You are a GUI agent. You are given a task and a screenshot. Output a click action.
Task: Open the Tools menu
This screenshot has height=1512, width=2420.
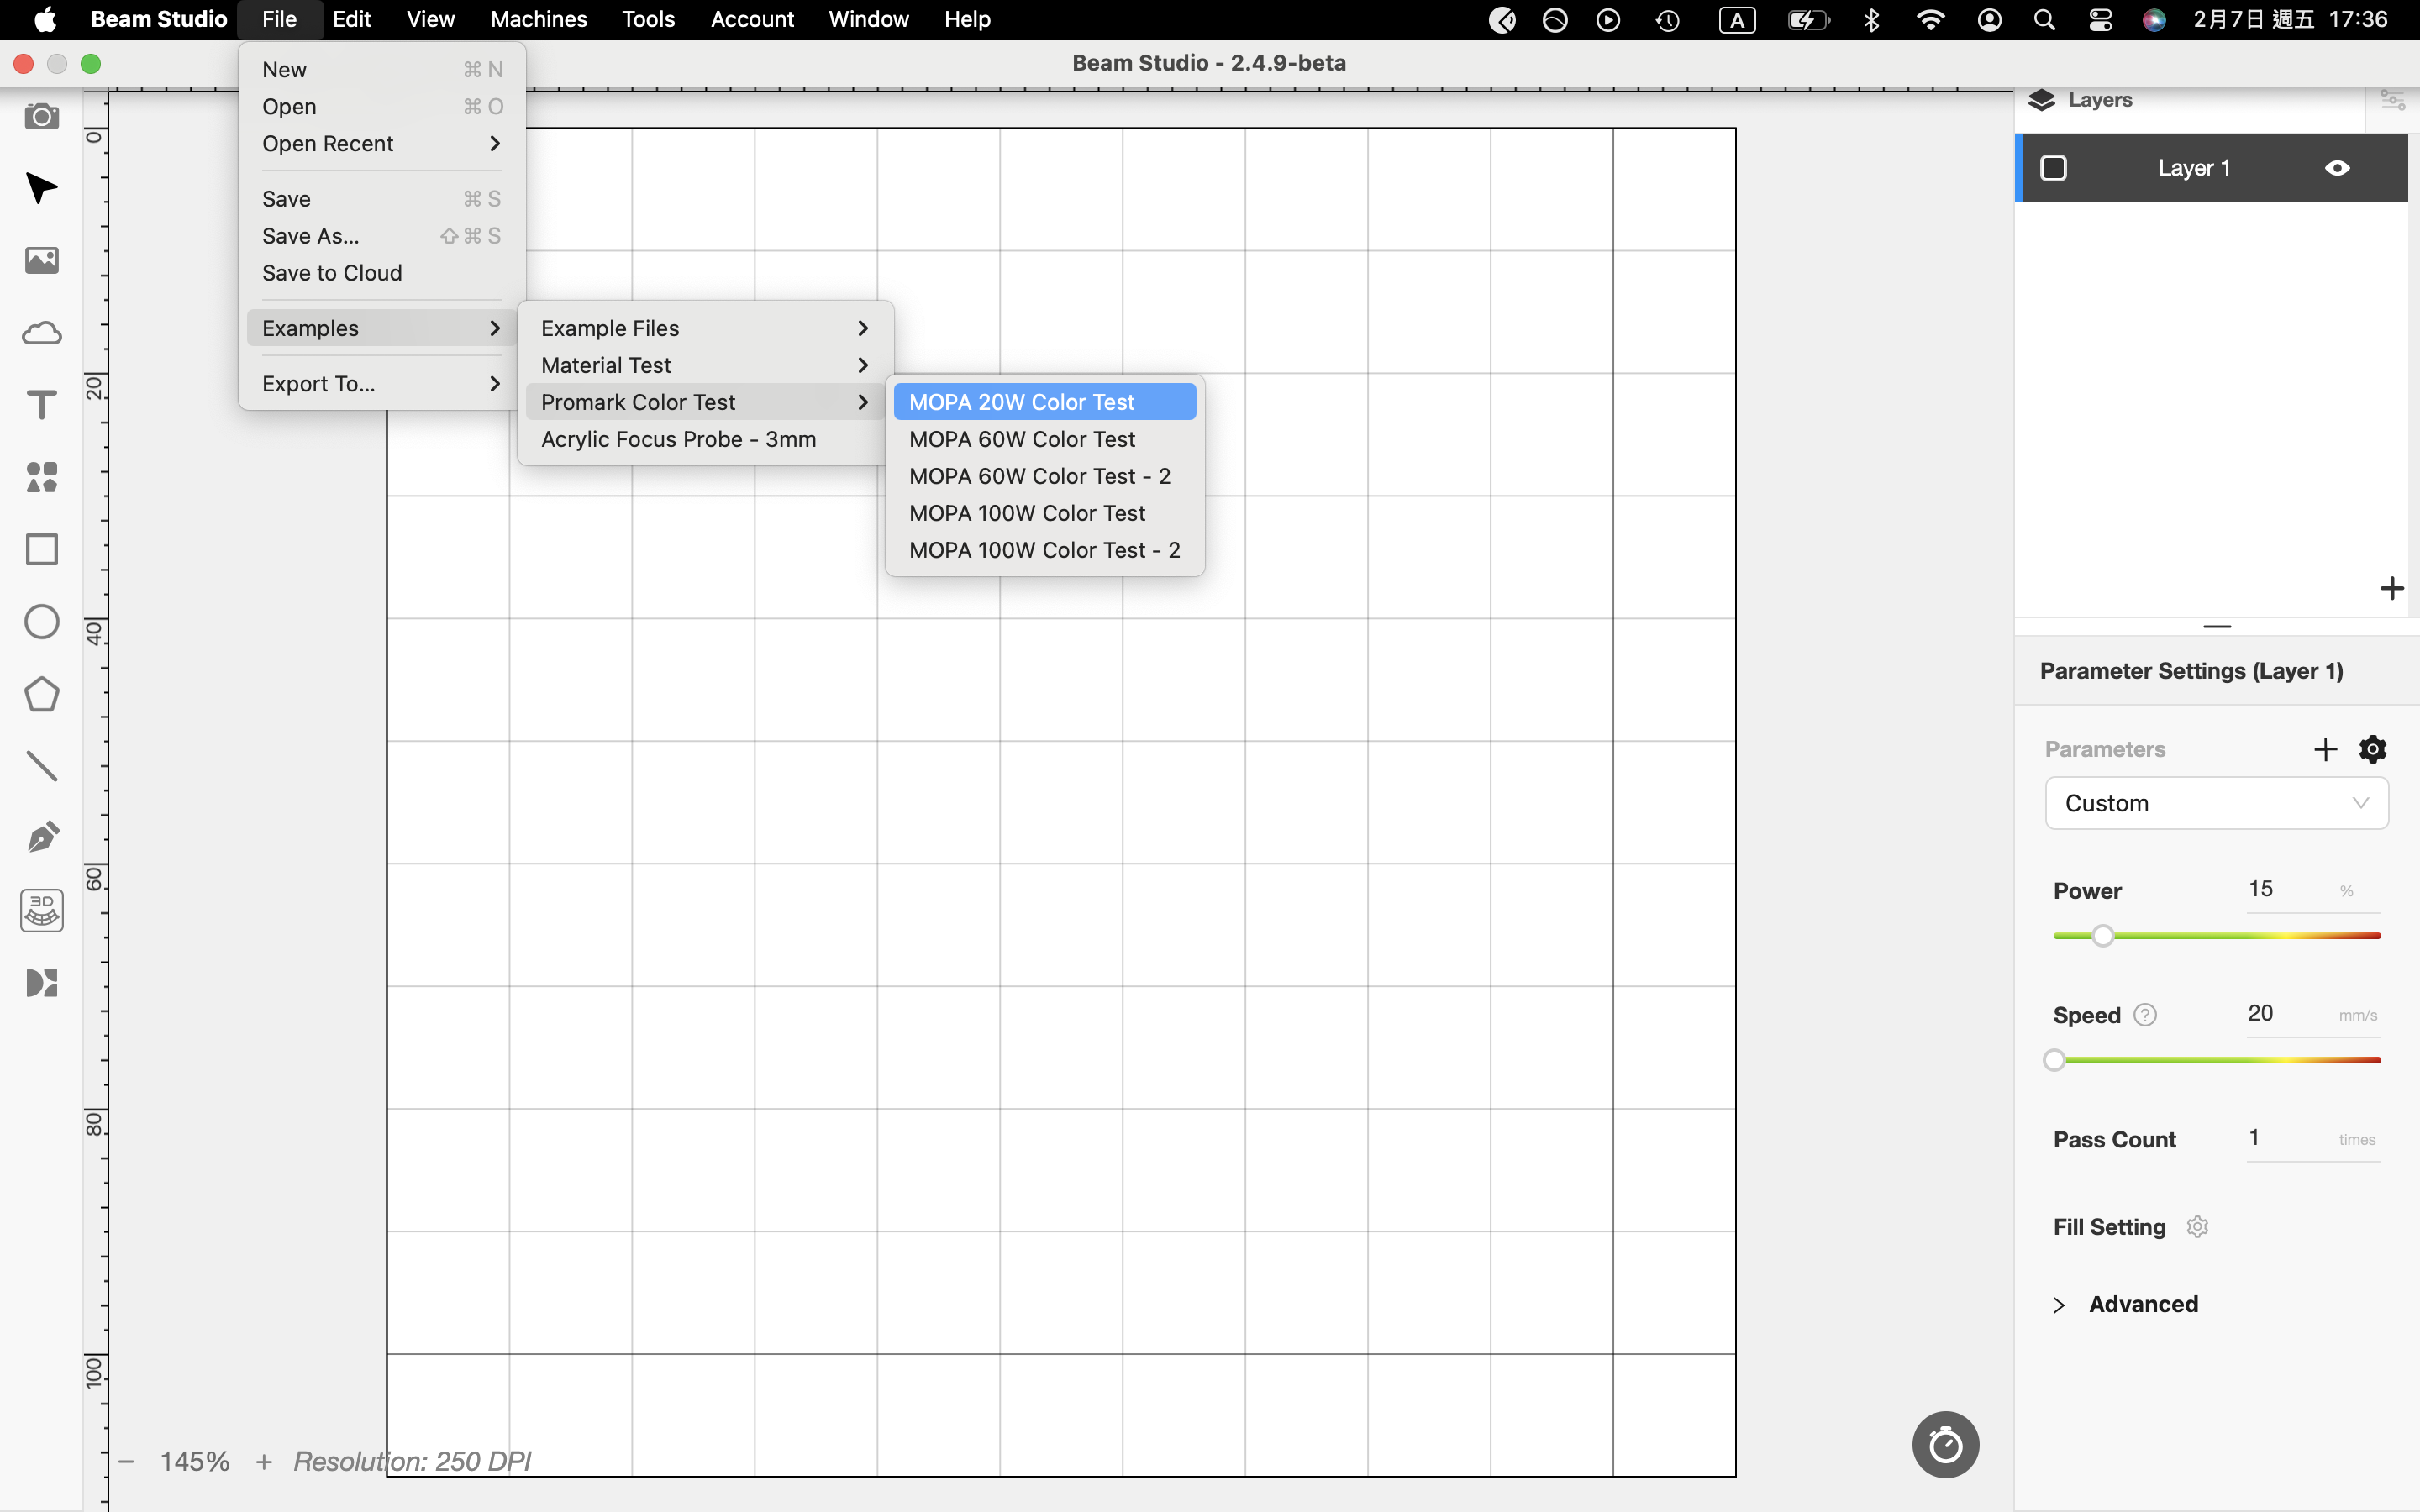coord(648,20)
